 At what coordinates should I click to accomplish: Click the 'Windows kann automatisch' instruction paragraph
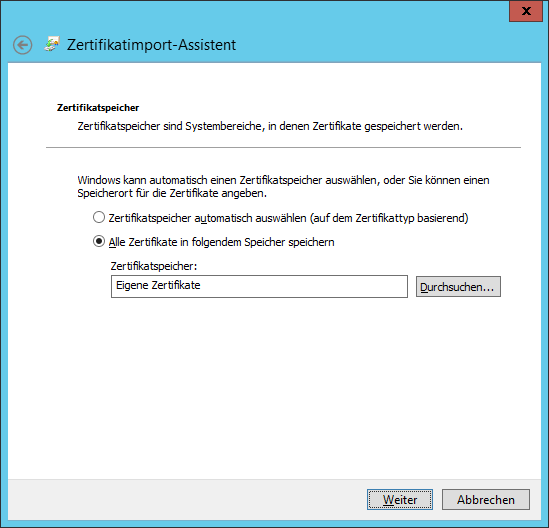point(283,187)
